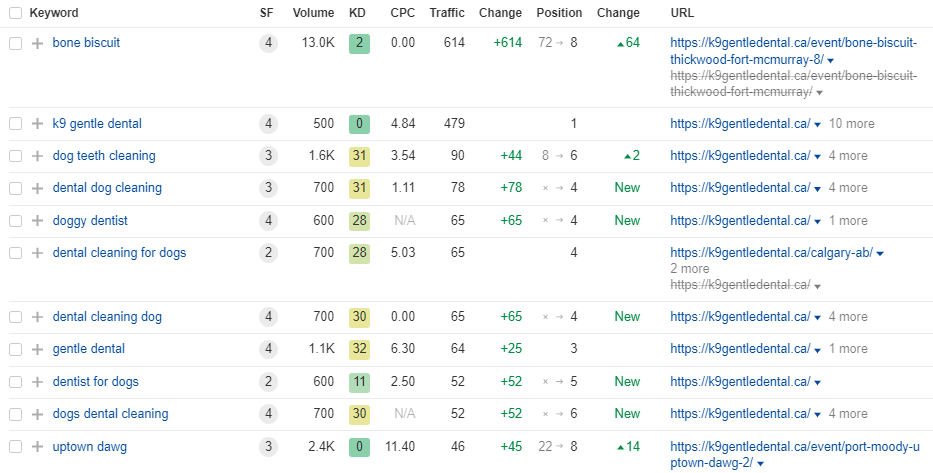Click plus icon beside uptown dawg
The height and width of the screenshot is (473, 933).
tap(37, 447)
